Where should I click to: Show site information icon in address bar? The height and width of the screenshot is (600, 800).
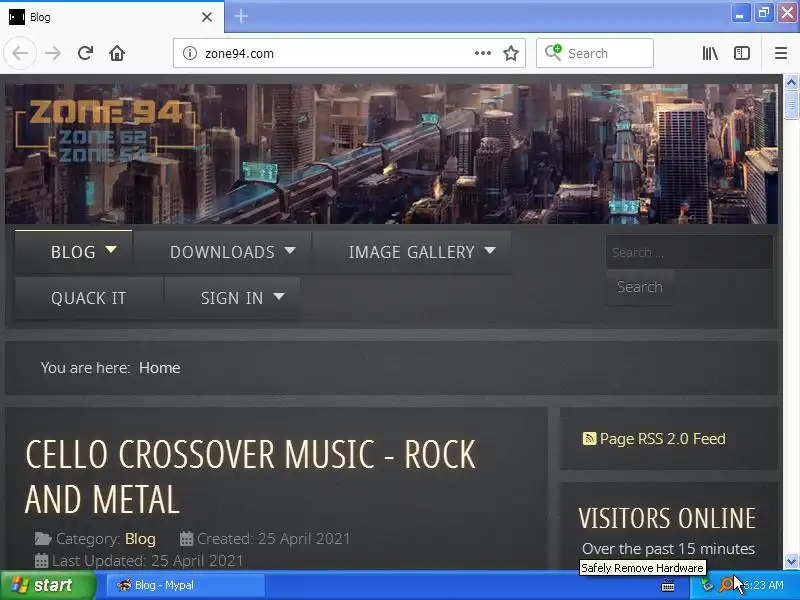tap(190, 53)
